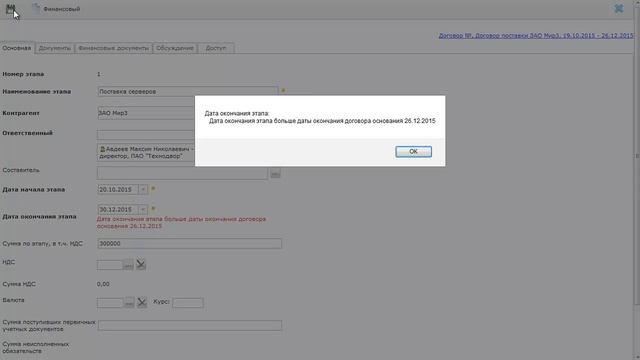The height and width of the screenshot is (360, 640).
Task: Click the red end-date validation error under Дата окончания этапа
Action: pyautogui.click(x=181, y=222)
